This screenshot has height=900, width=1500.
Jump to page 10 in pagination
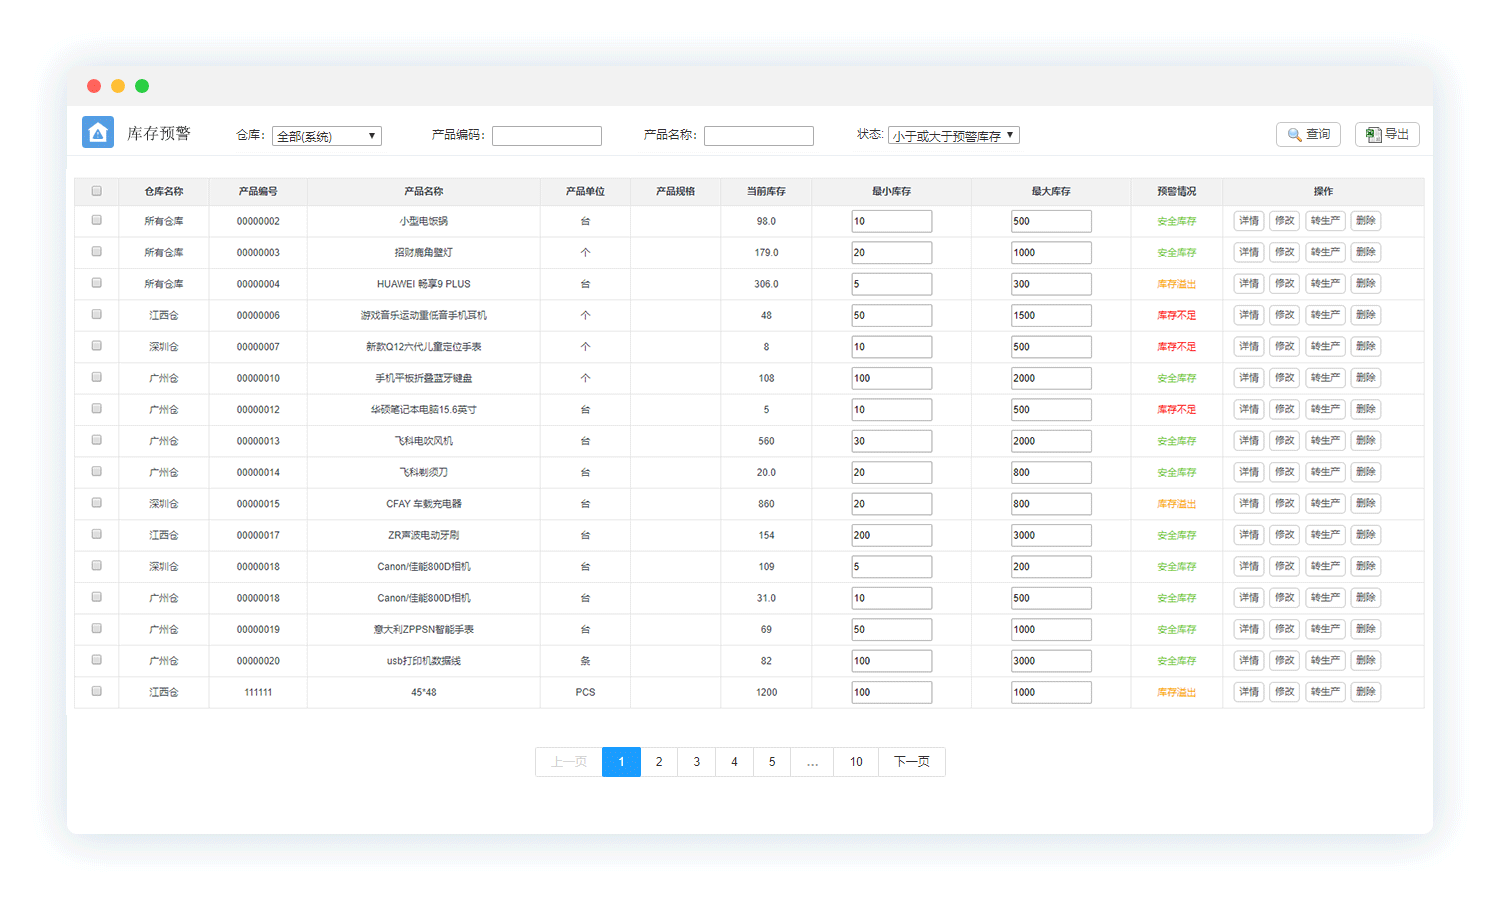click(856, 762)
